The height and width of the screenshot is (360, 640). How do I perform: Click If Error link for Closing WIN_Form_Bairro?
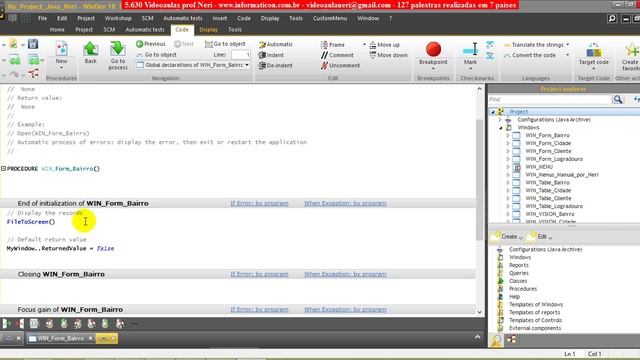pyautogui.click(x=259, y=274)
